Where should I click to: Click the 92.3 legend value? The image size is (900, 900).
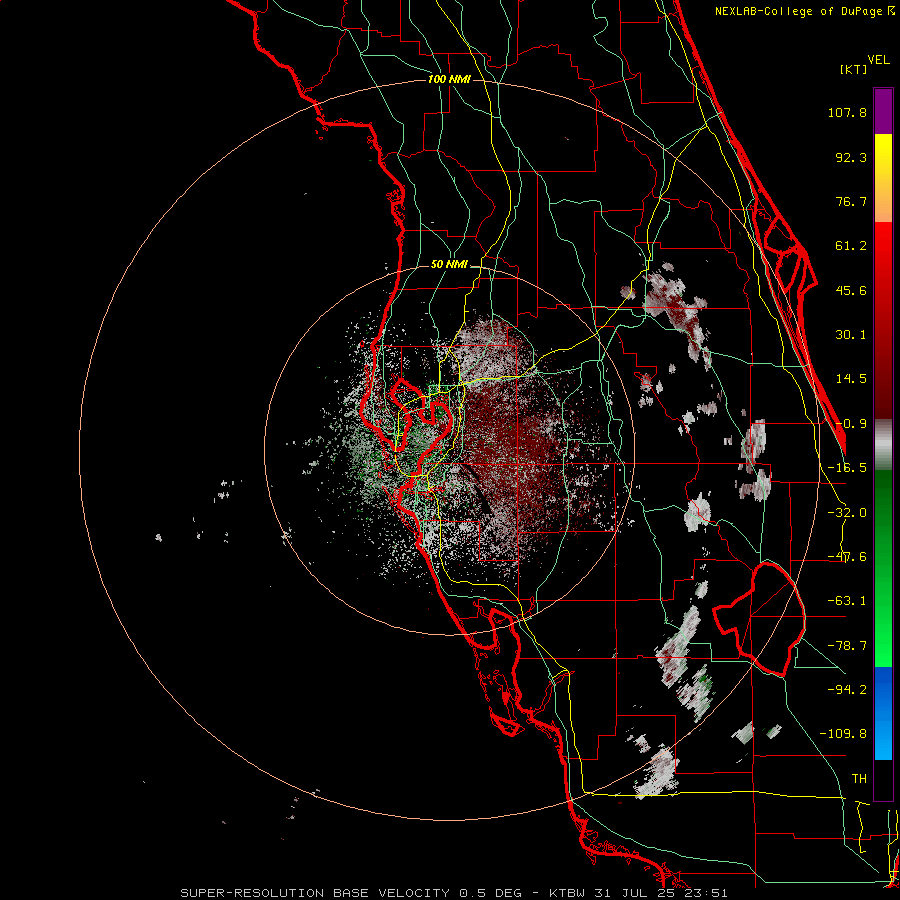pos(851,157)
